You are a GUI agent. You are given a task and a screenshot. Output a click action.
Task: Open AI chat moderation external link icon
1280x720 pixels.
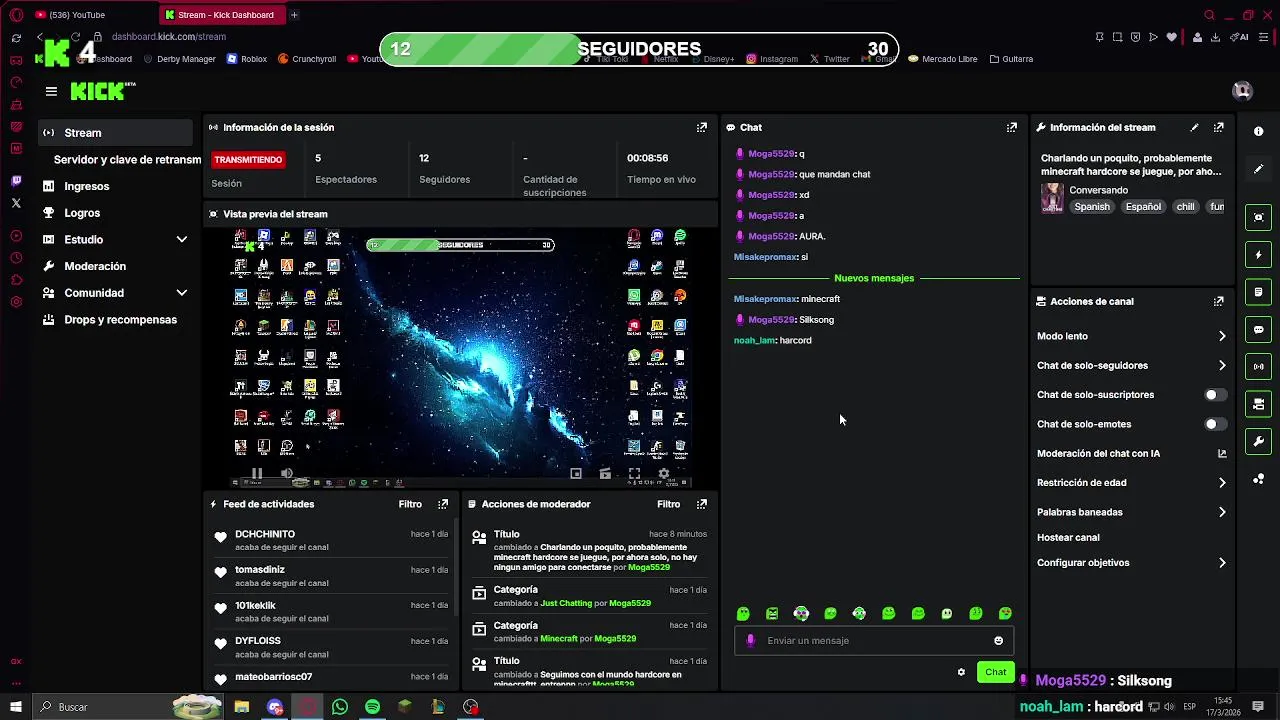1221,454
